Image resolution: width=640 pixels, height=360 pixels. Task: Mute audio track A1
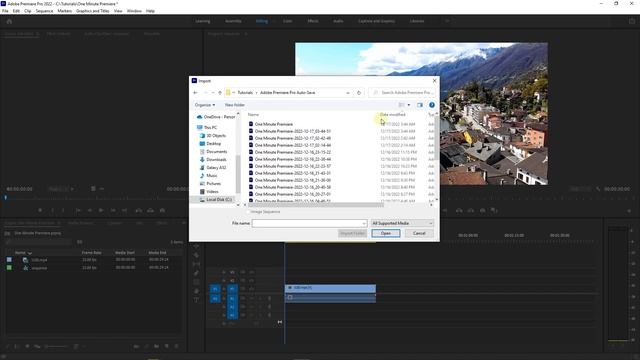(252, 298)
